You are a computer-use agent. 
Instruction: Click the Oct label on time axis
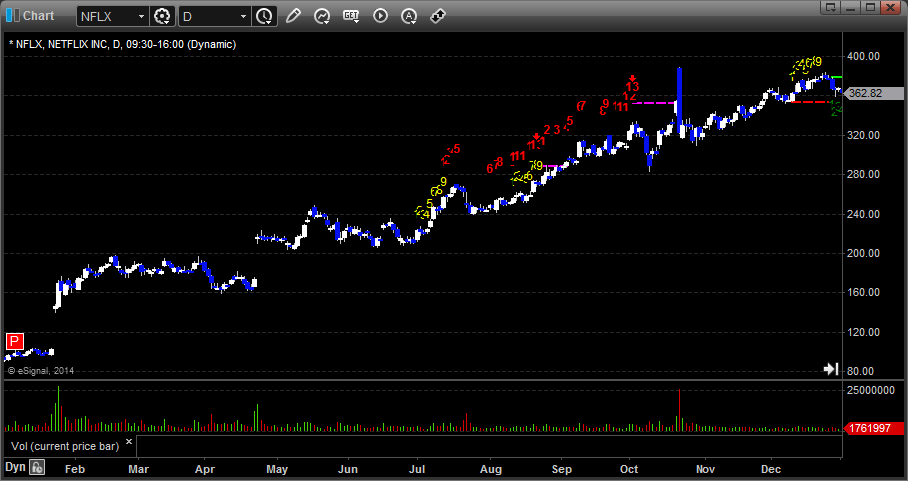pos(629,469)
